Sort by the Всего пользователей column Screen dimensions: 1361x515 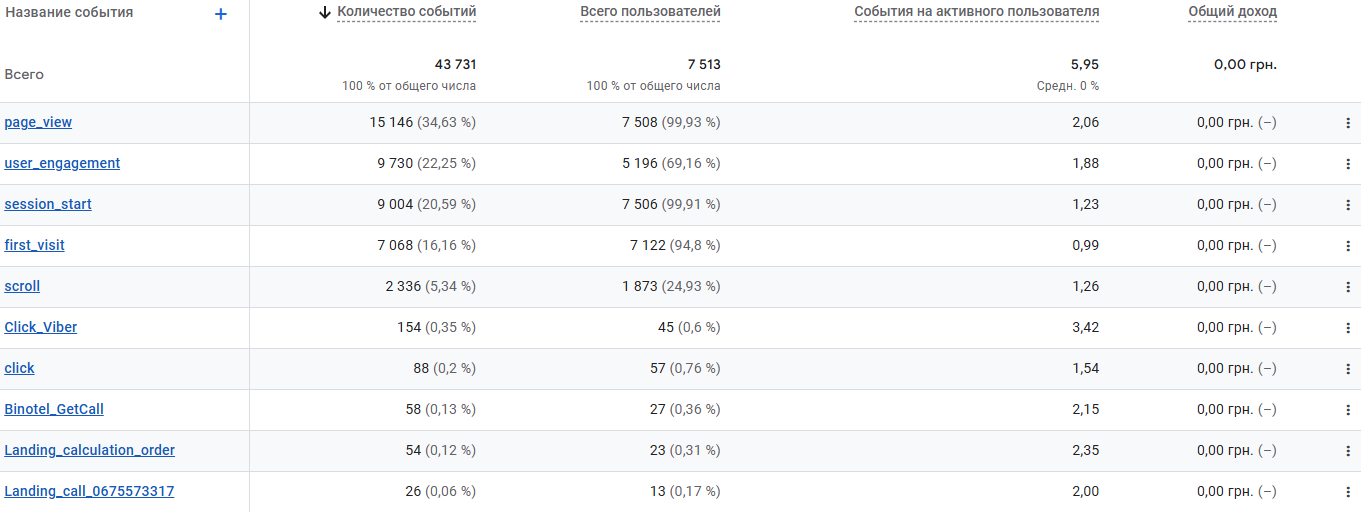point(650,13)
